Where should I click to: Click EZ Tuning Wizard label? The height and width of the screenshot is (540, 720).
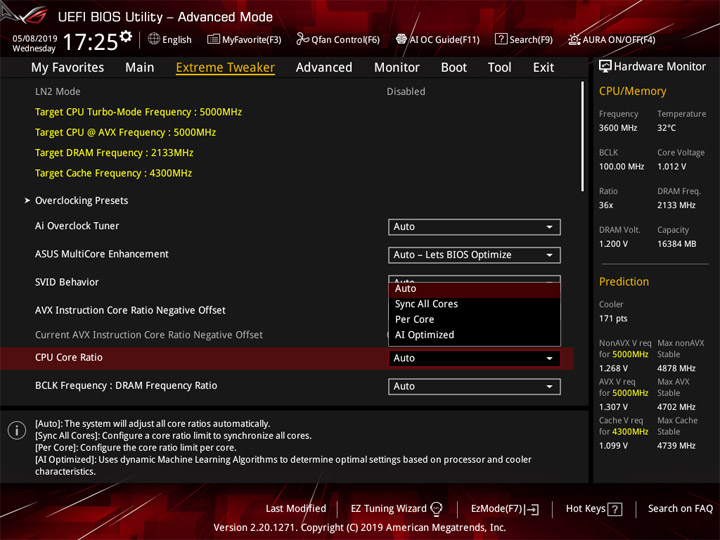tap(388, 509)
